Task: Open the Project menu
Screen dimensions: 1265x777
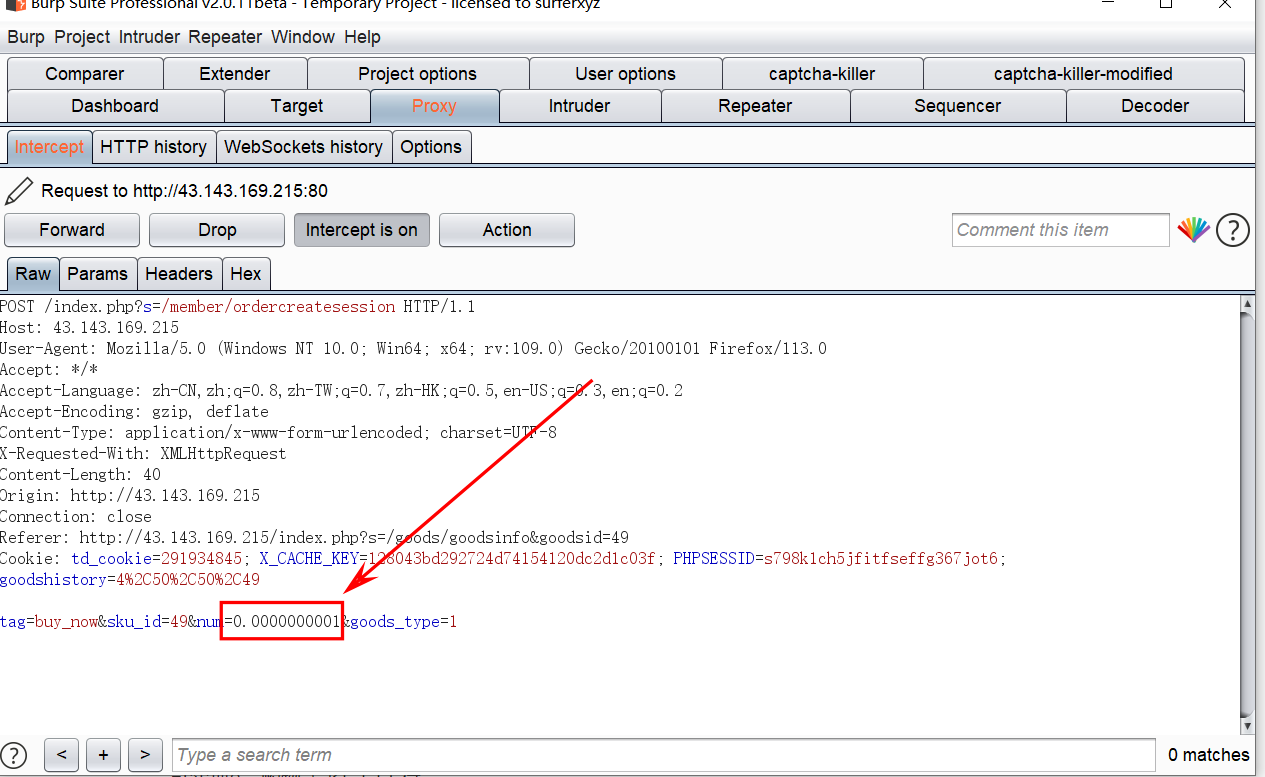Action: point(82,37)
